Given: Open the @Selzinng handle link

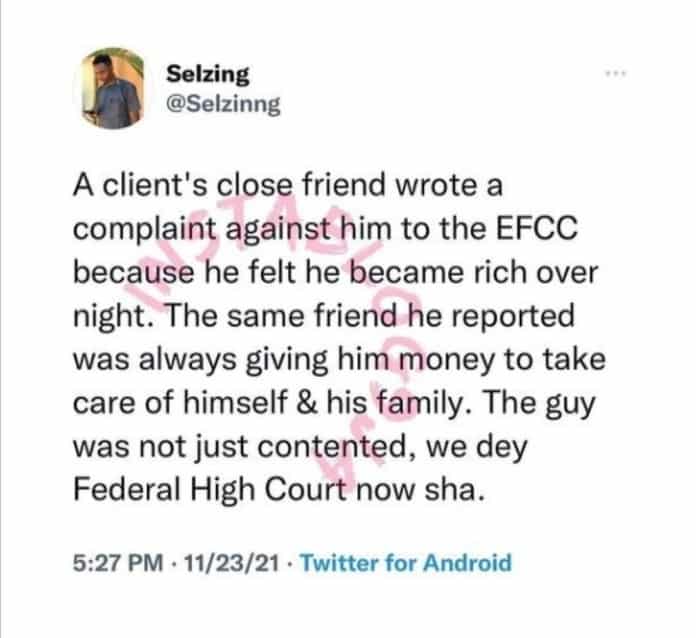Looking at the screenshot, I should [223, 105].
